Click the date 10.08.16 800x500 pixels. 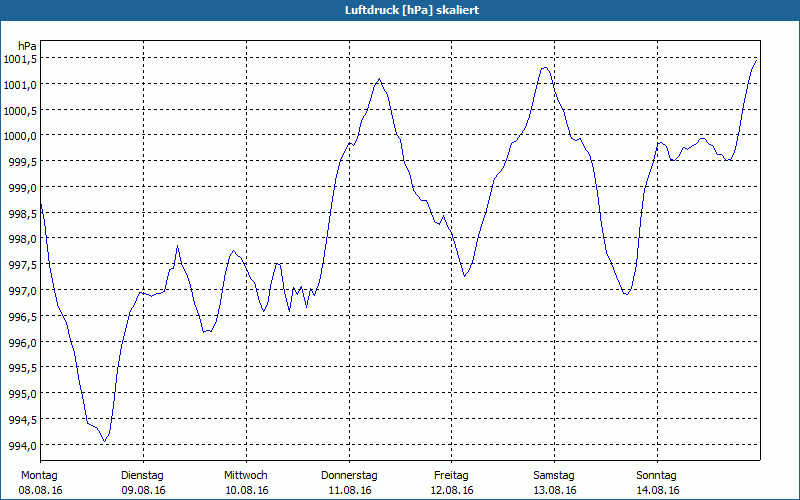pos(246,491)
